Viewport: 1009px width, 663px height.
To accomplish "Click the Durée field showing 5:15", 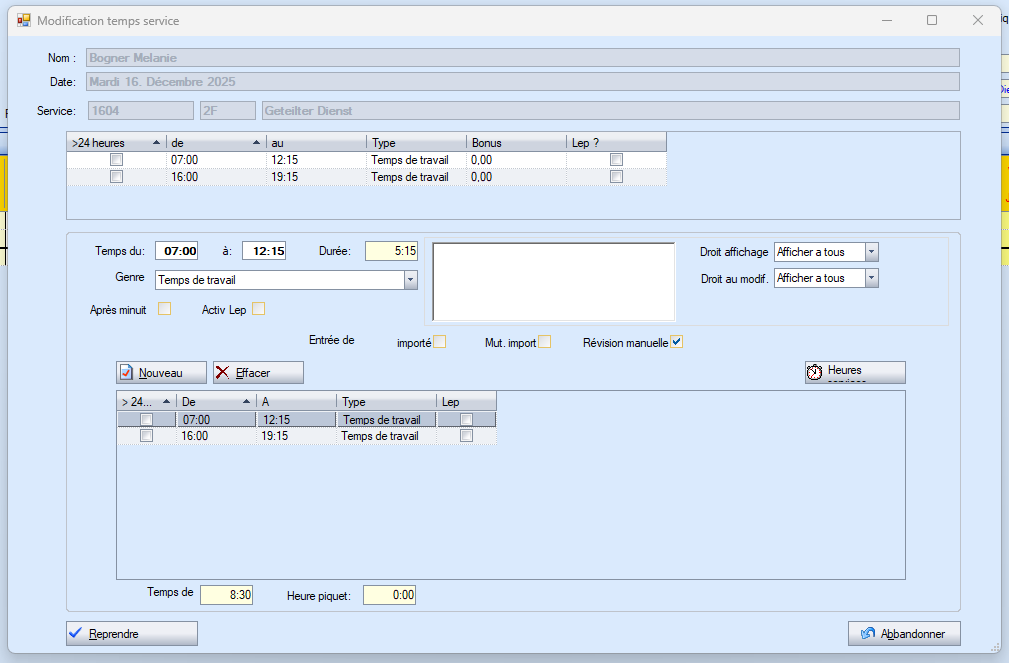I will (x=391, y=251).
